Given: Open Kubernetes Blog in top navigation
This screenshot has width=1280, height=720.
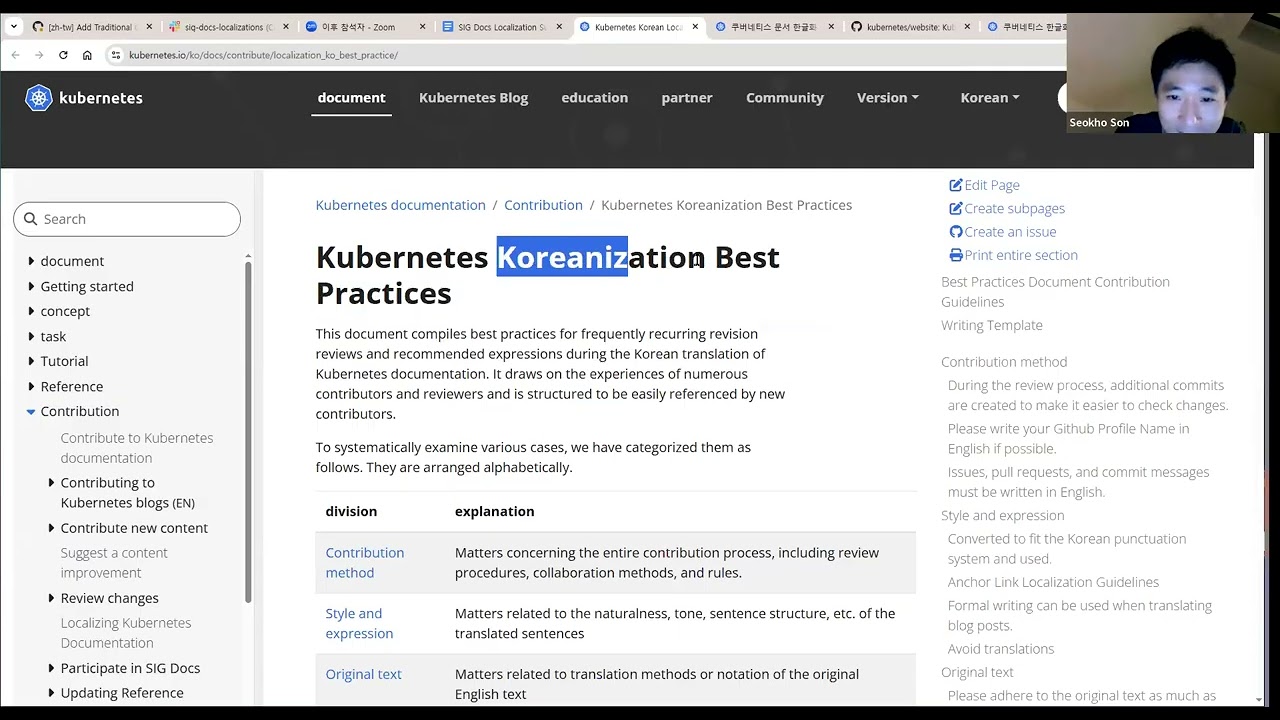Looking at the screenshot, I should coord(473,97).
